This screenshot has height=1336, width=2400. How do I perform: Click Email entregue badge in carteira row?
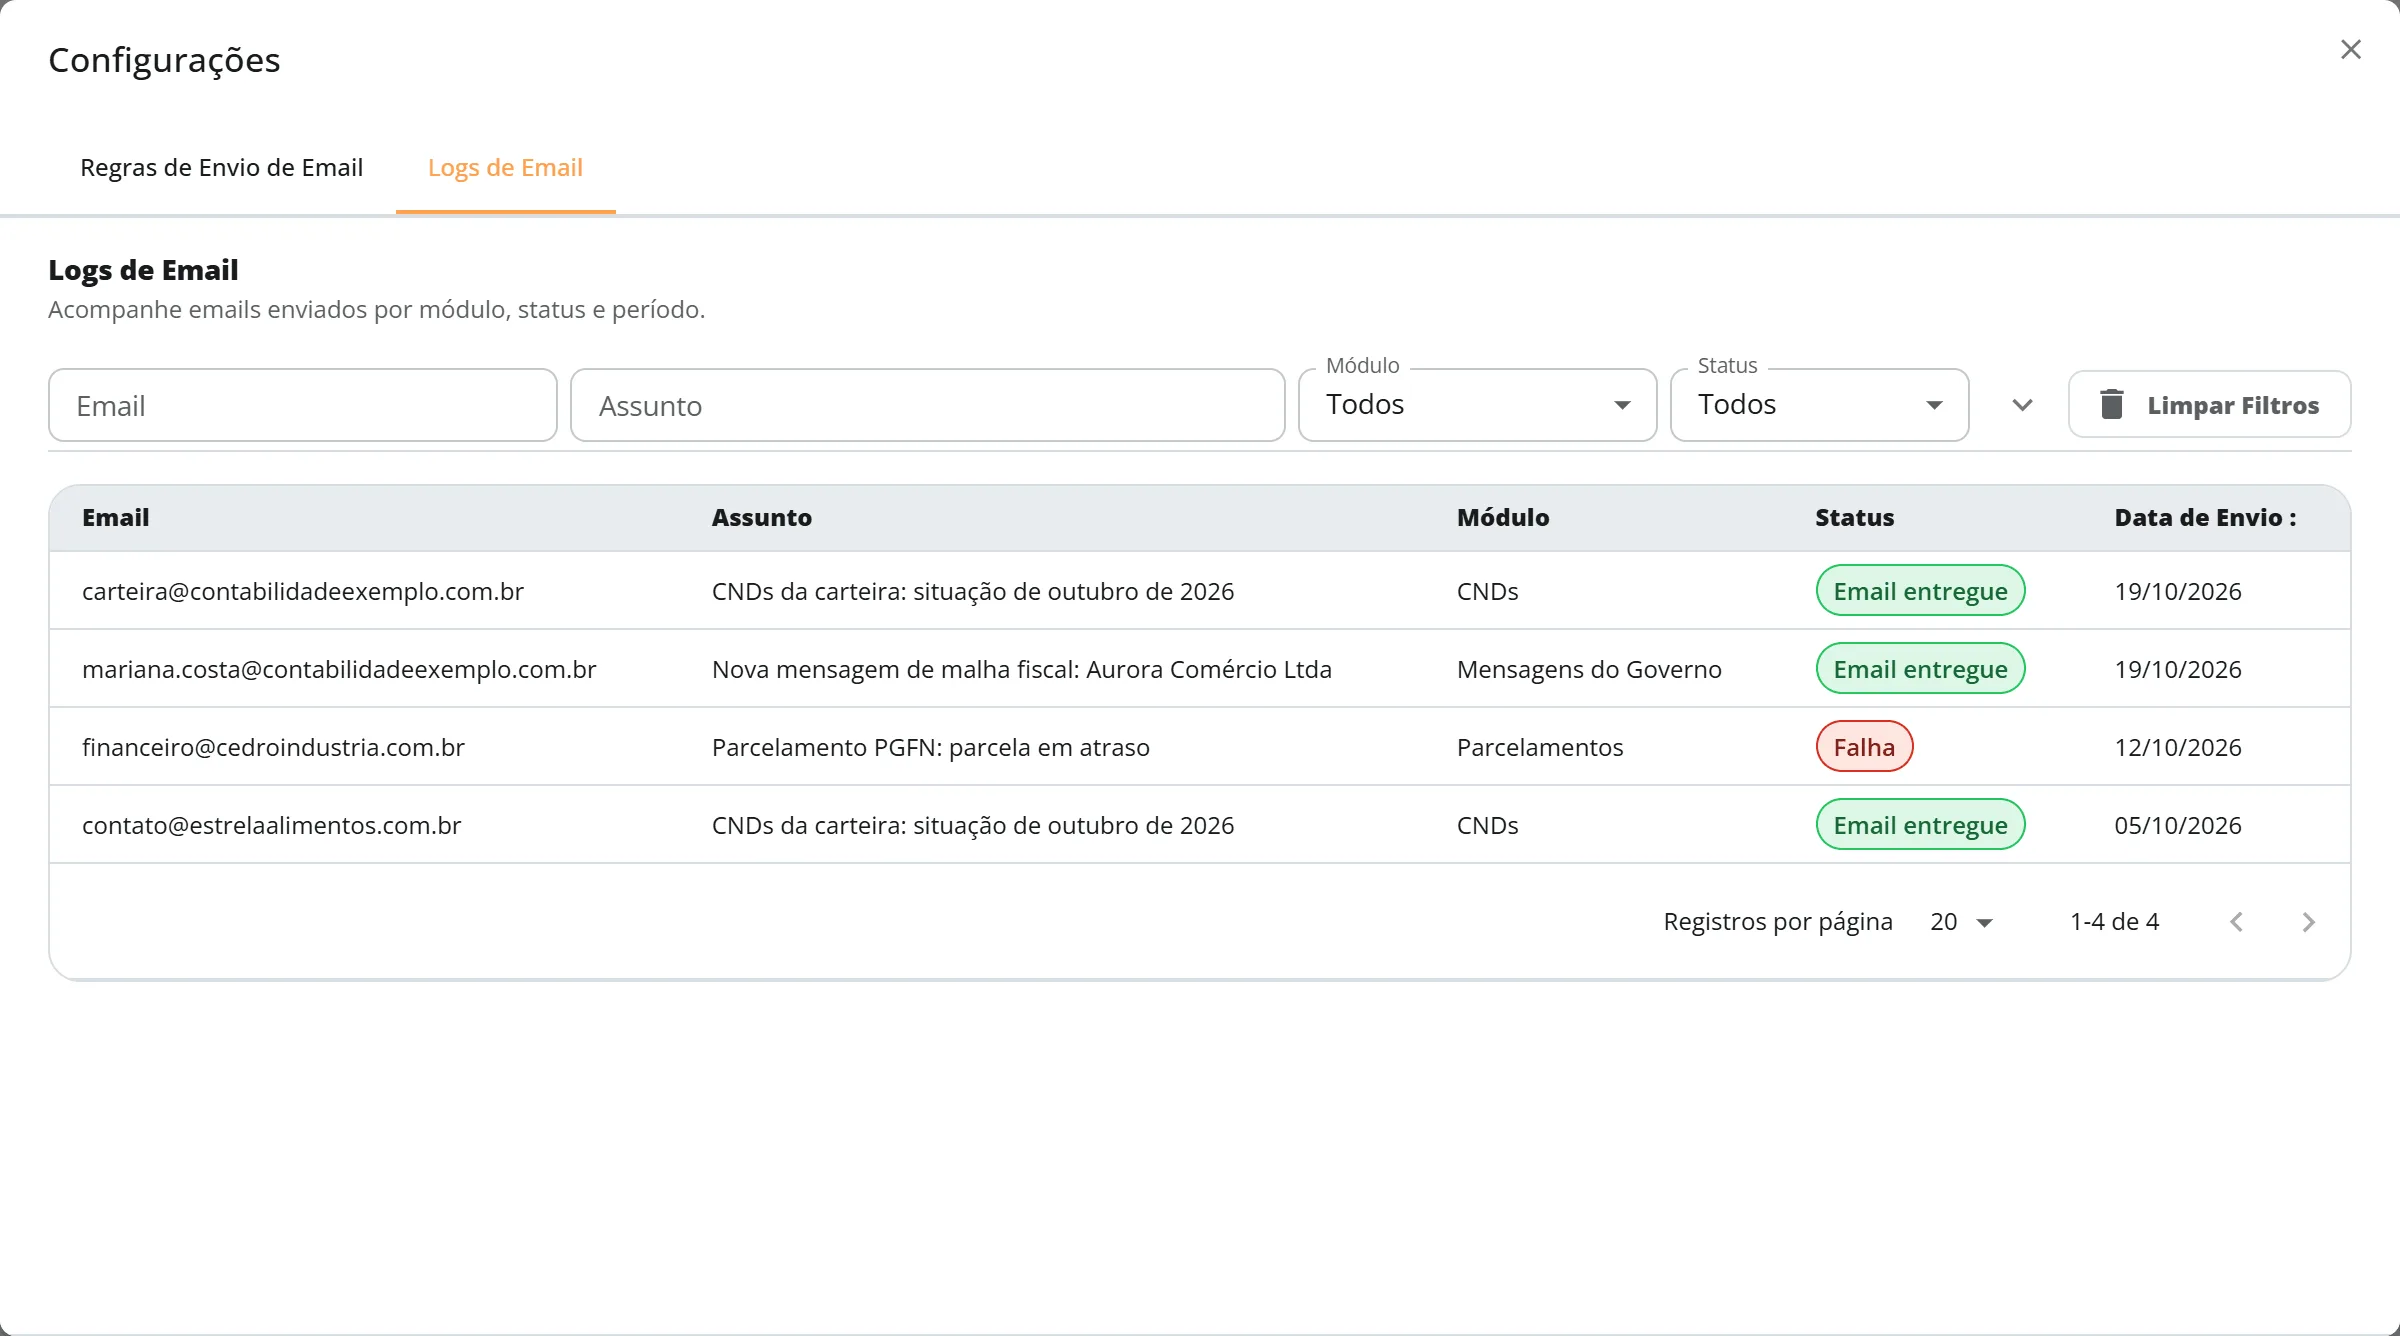1920,591
